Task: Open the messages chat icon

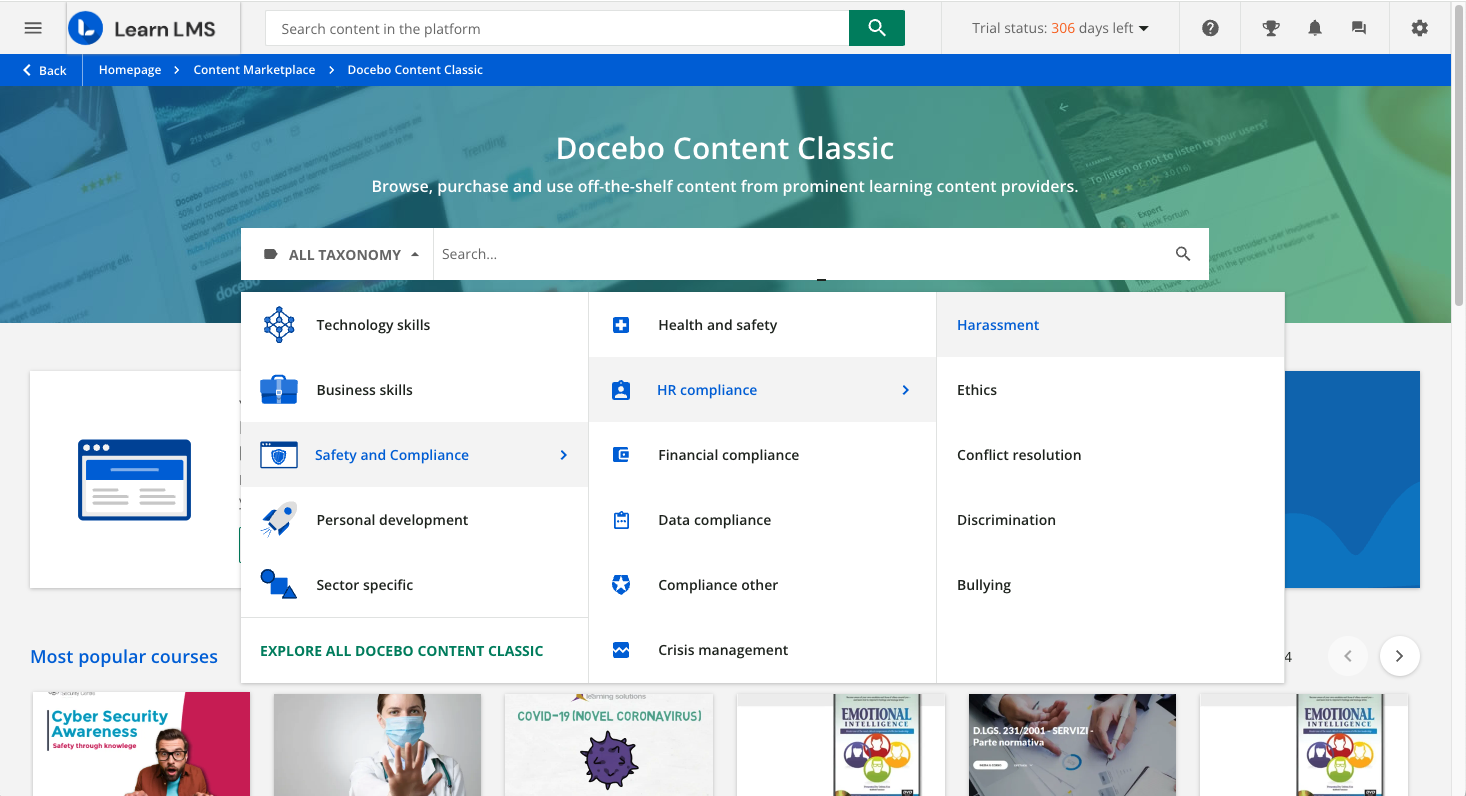Action: point(1358,28)
